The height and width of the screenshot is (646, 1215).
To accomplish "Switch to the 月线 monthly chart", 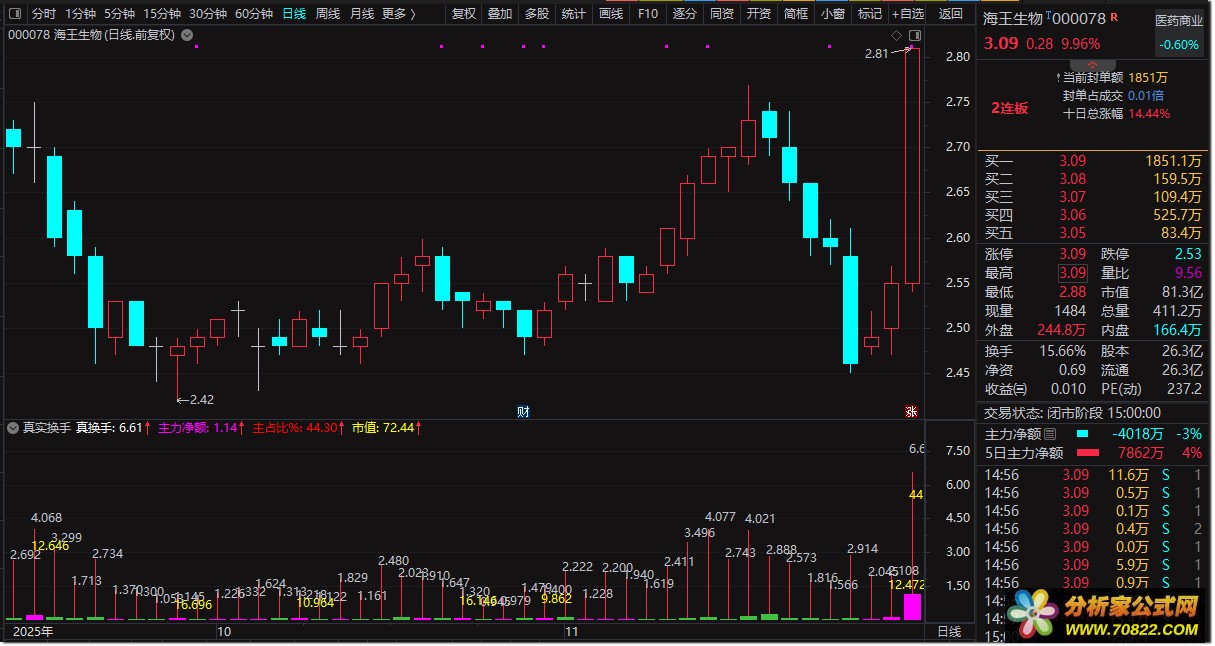I will 361,14.
